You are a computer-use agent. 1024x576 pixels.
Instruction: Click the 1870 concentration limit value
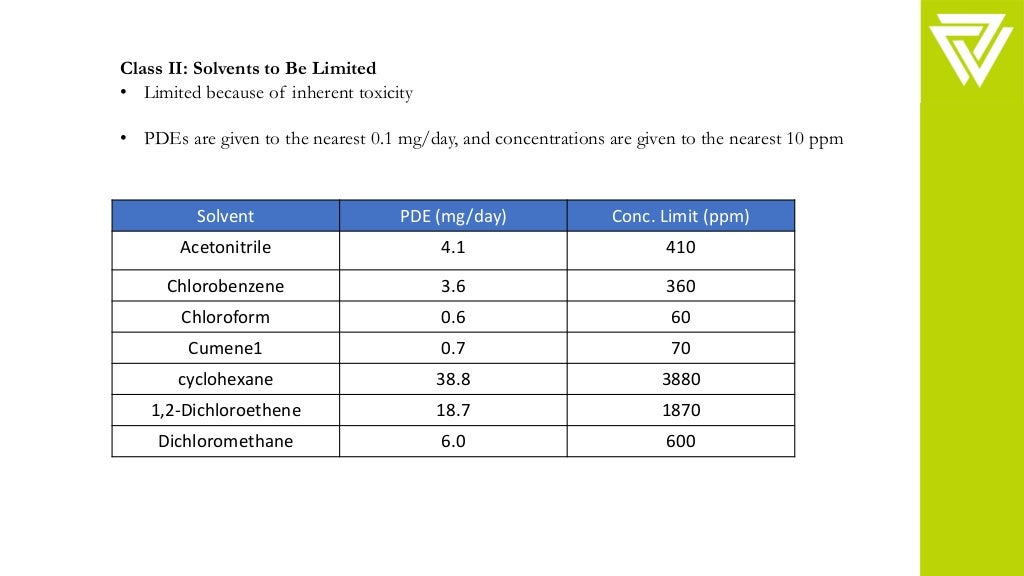(680, 410)
